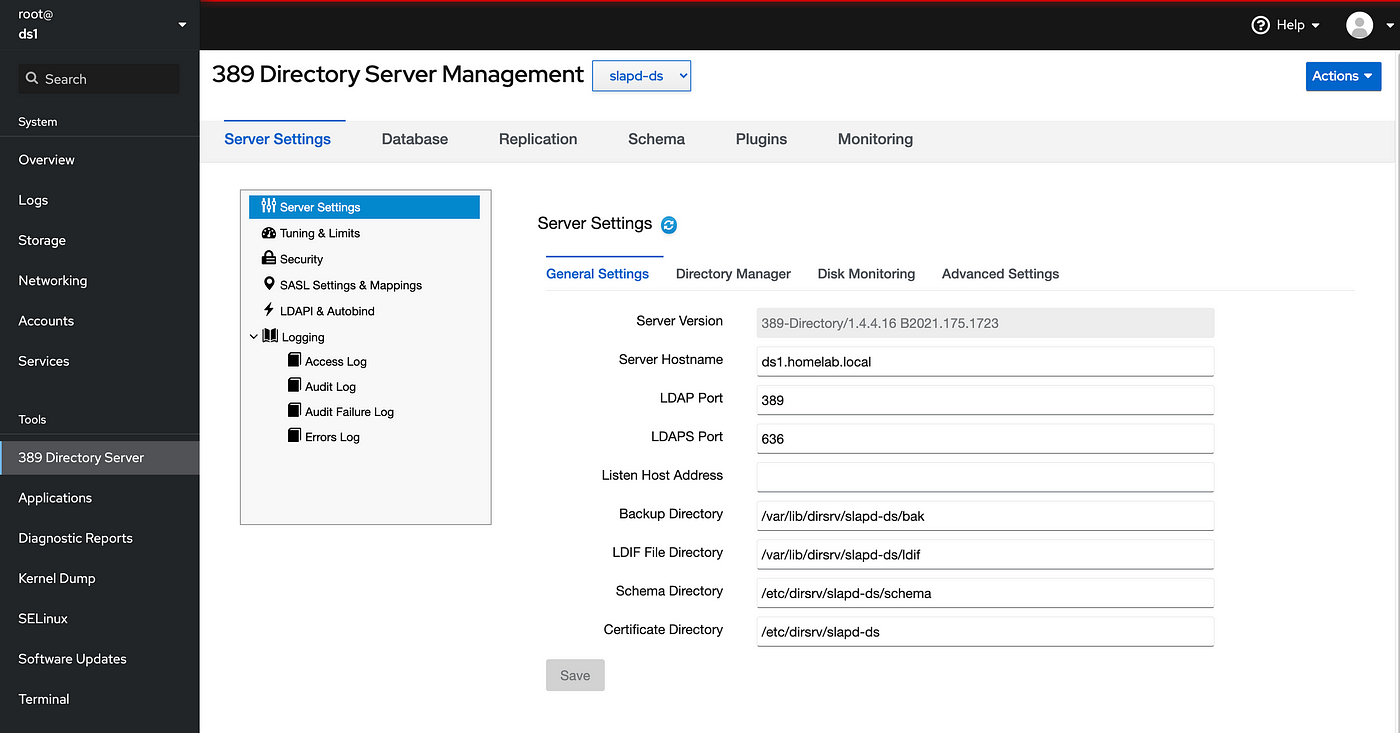Viewport: 1400px width, 733px height.
Task: Open Kernel Dump in the sidebar
Action: 100,578
